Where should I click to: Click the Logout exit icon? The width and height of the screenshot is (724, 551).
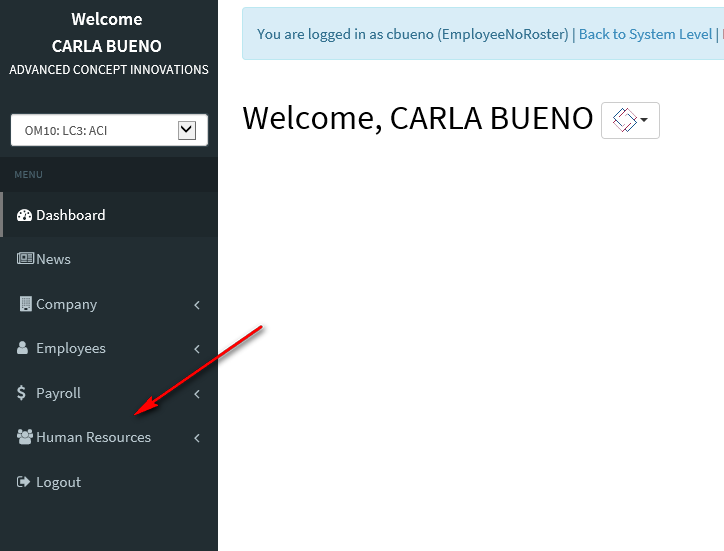point(23,482)
